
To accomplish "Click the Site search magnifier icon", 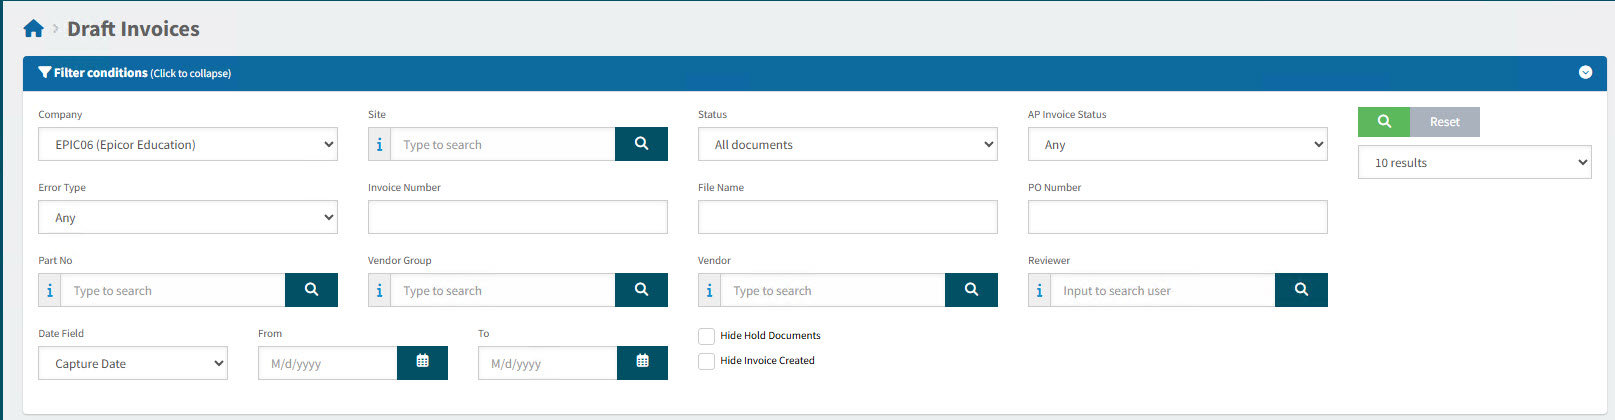I will (641, 144).
